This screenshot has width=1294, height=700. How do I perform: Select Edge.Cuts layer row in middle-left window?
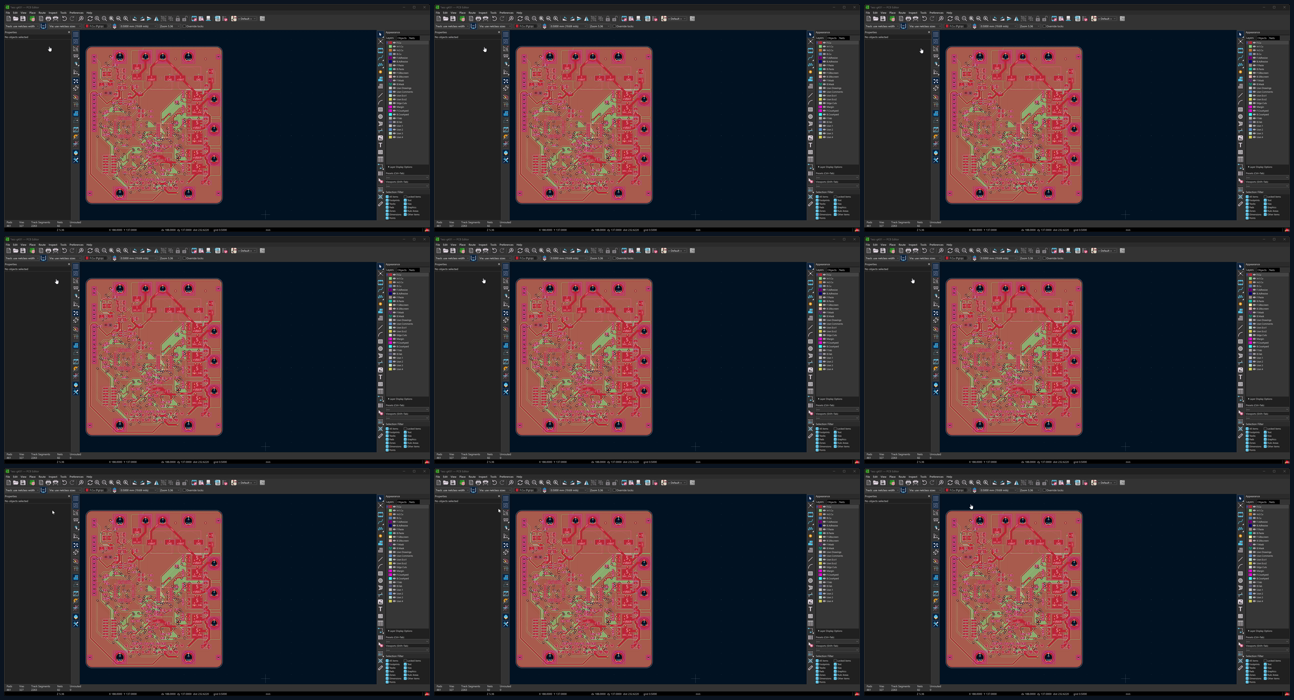pyautogui.click(x=407, y=335)
